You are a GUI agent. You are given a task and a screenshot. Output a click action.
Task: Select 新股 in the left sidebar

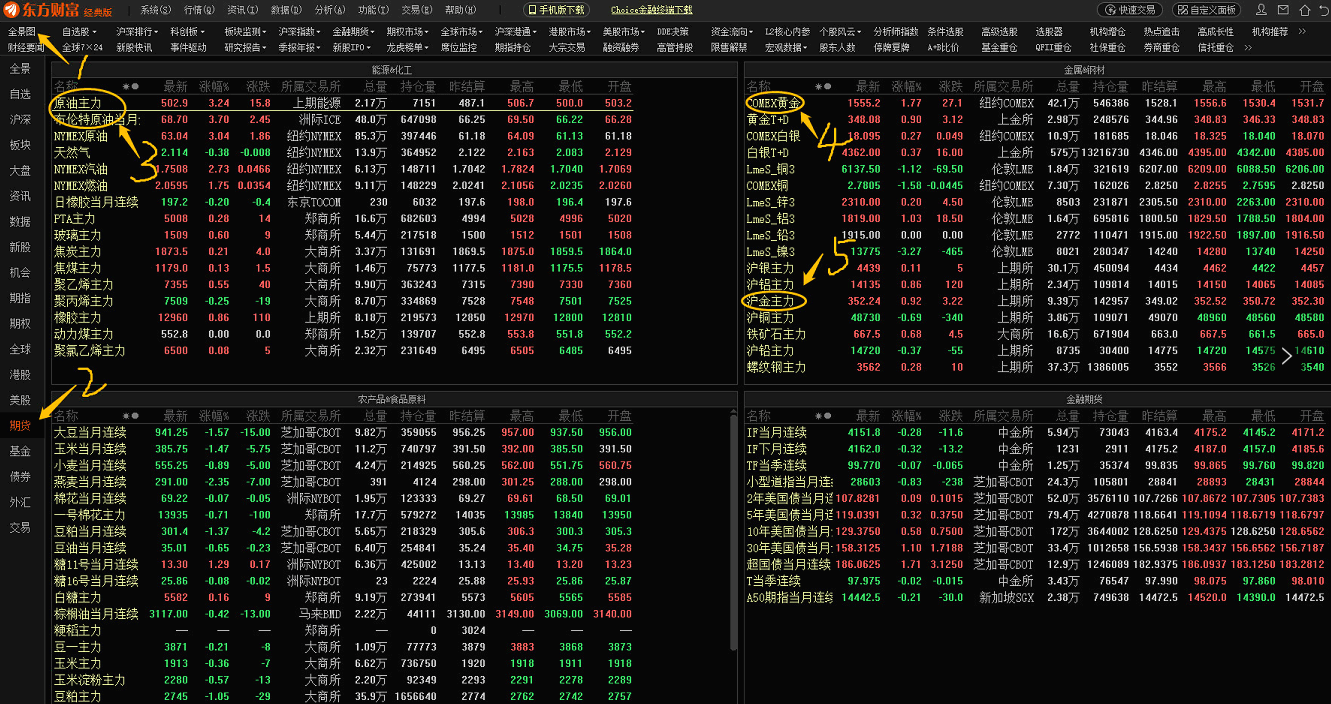(x=20, y=247)
